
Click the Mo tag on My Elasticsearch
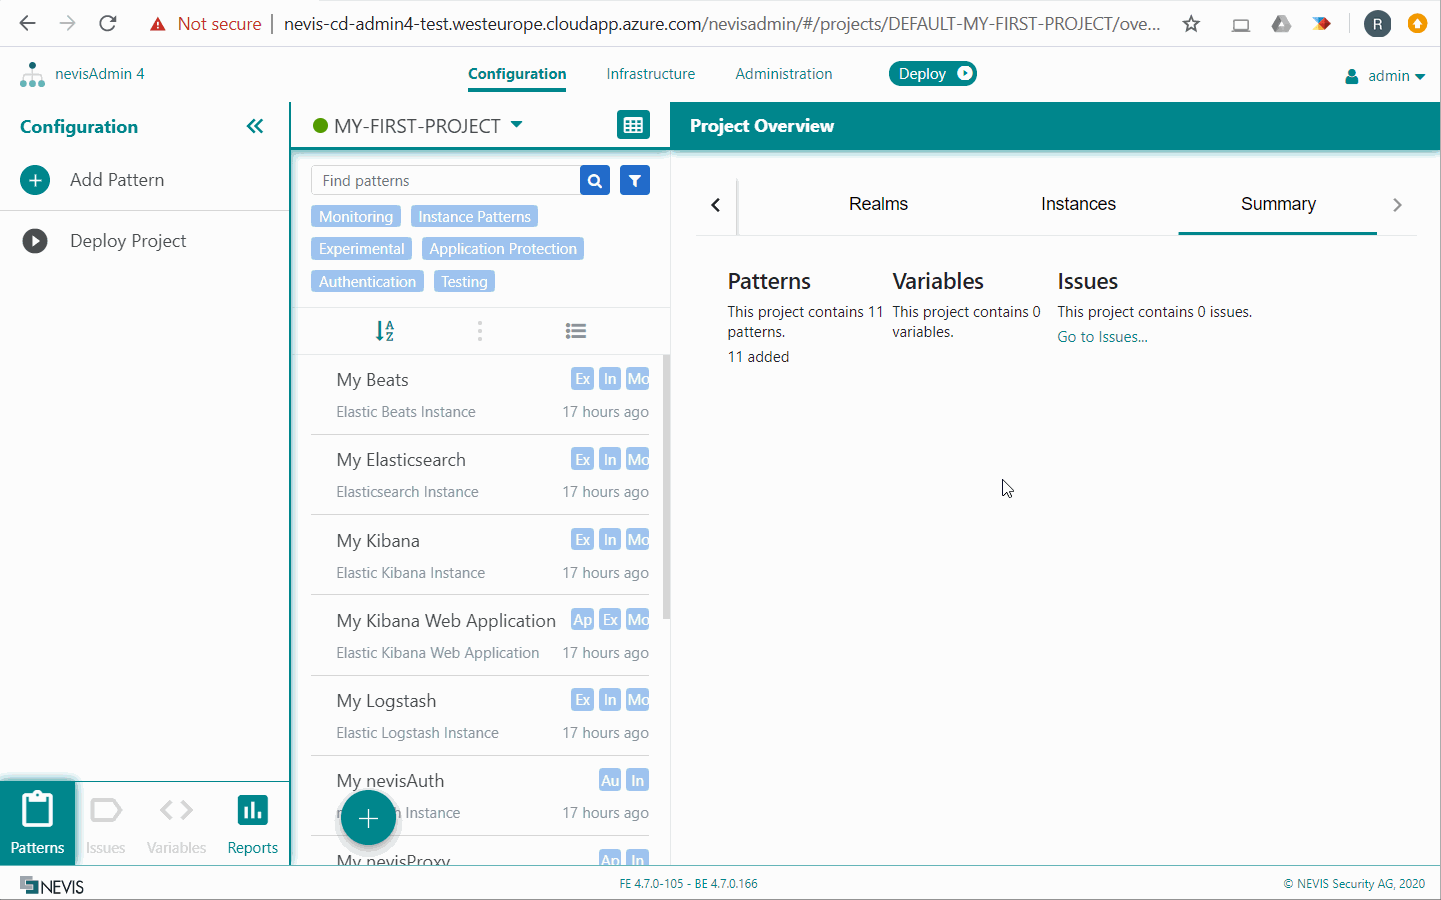click(x=638, y=460)
